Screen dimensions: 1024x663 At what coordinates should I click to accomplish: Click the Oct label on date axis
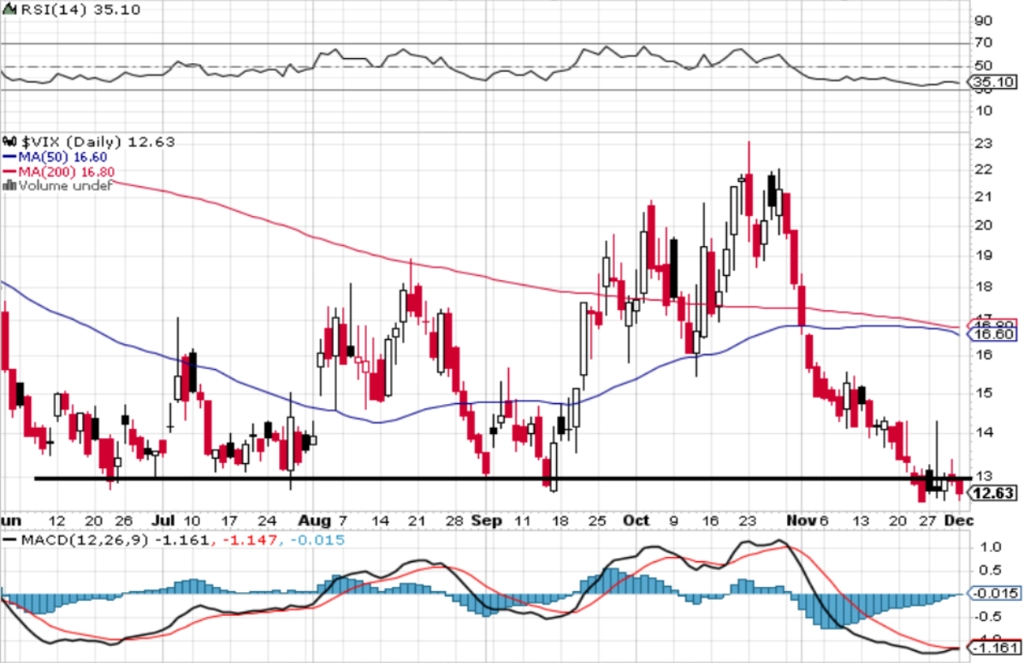tap(636, 520)
